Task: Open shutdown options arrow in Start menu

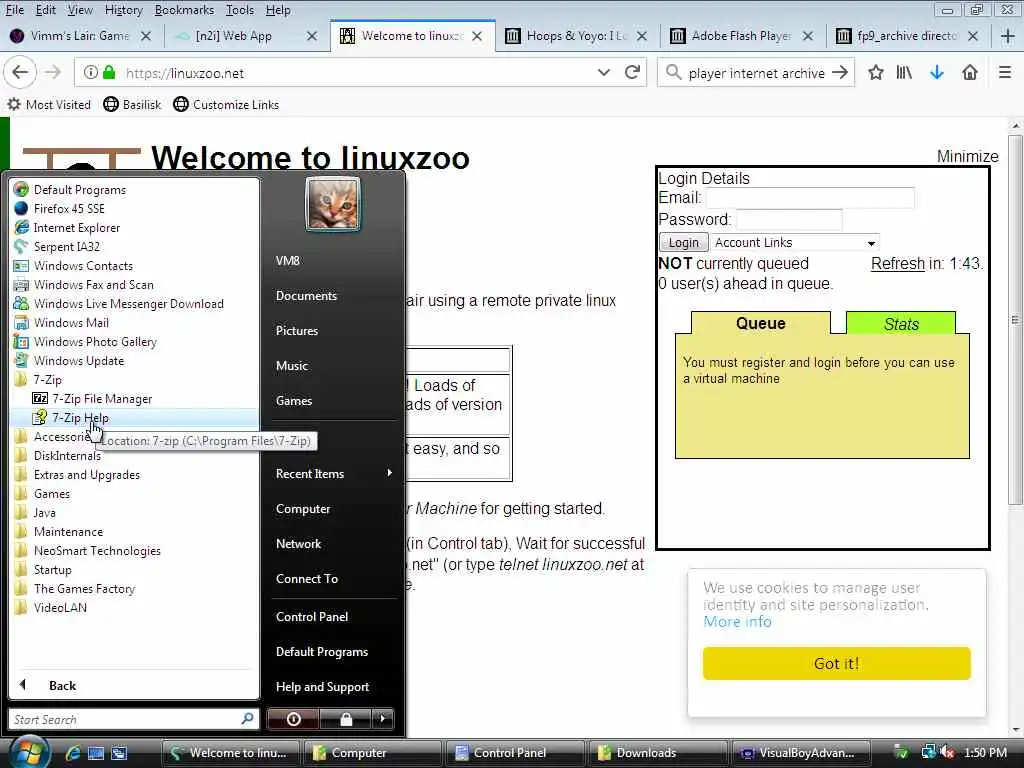Action: (x=383, y=719)
